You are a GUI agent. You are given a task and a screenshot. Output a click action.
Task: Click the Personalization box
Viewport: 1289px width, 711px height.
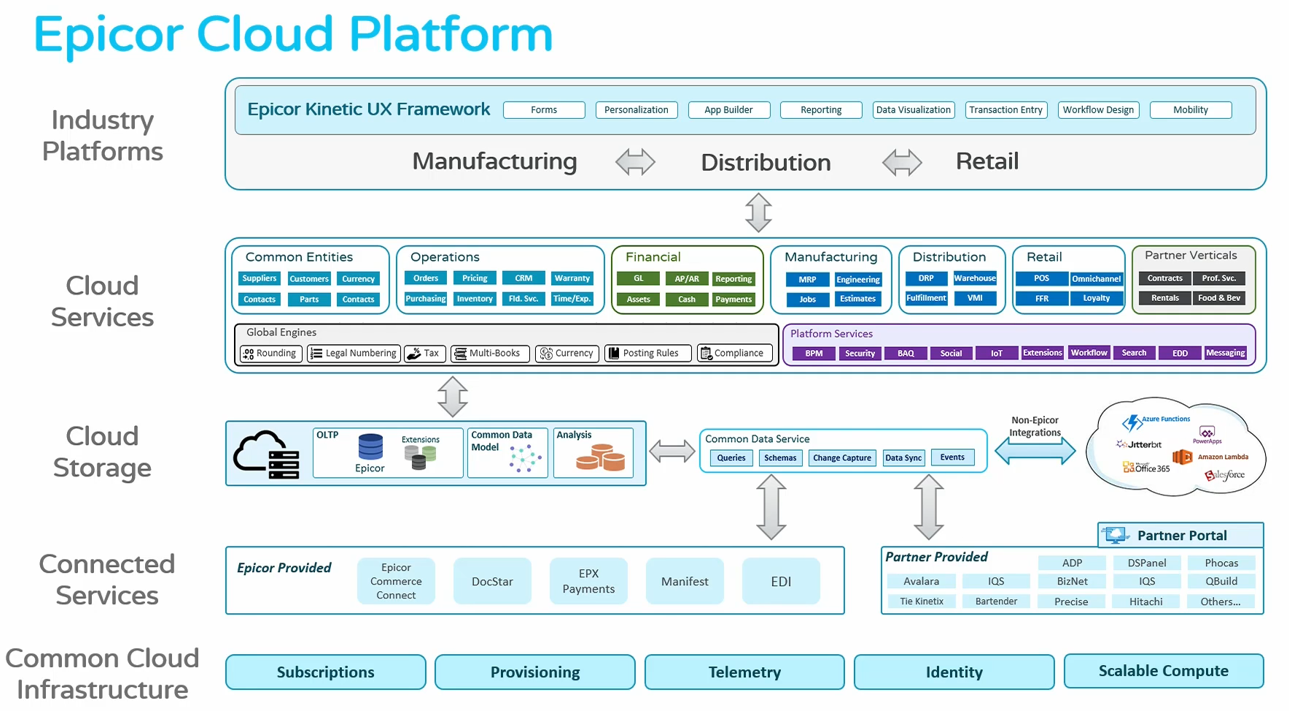tap(636, 110)
